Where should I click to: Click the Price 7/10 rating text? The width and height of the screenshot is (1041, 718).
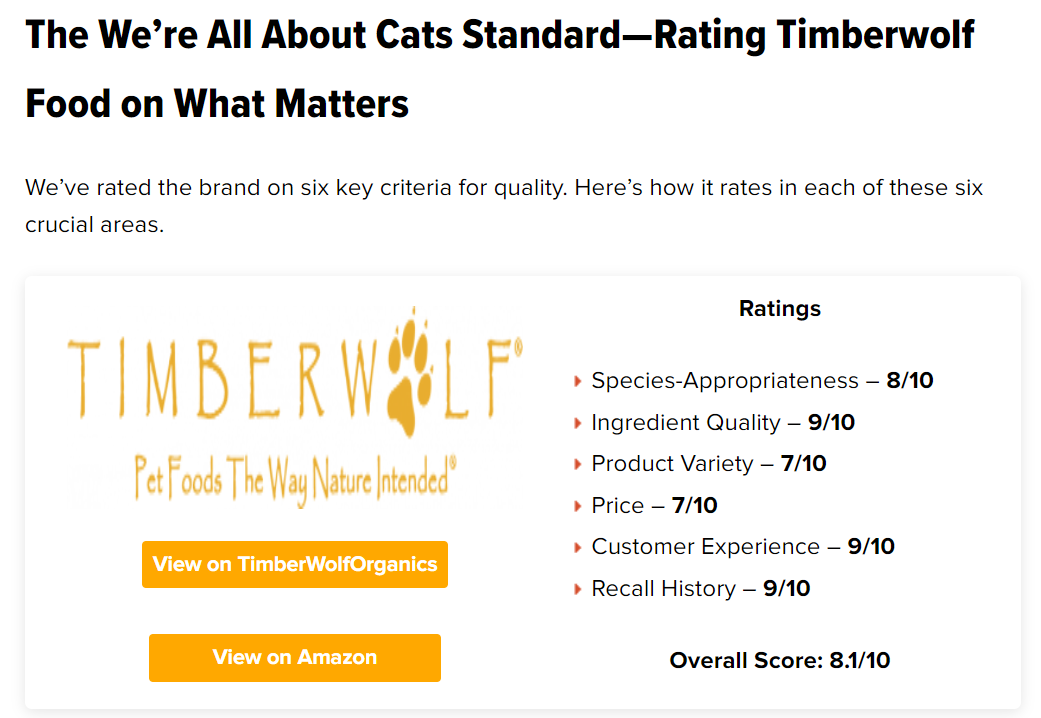[654, 506]
